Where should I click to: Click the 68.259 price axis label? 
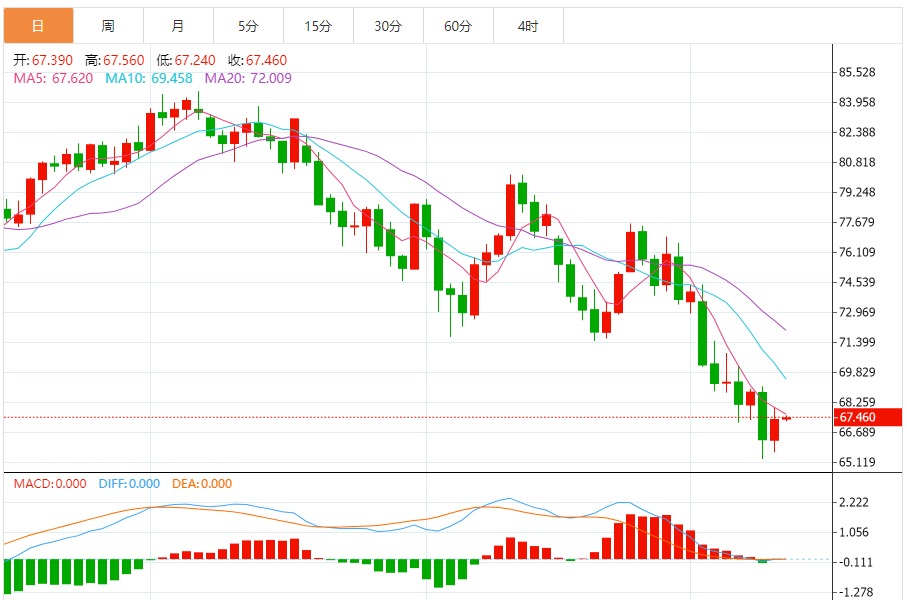point(857,402)
